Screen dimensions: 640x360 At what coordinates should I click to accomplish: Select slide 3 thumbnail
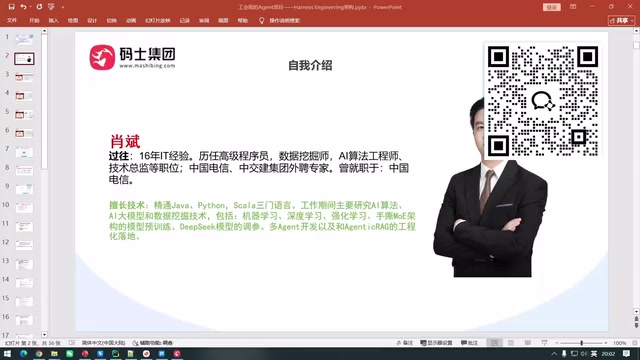click(x=24, y=77)
